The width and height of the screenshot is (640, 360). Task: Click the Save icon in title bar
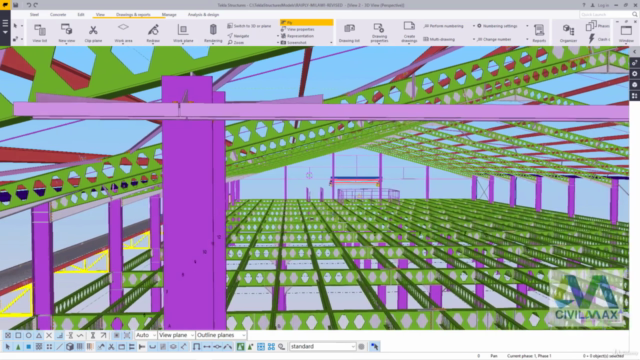pyautogui.click(x=16, y=5)
